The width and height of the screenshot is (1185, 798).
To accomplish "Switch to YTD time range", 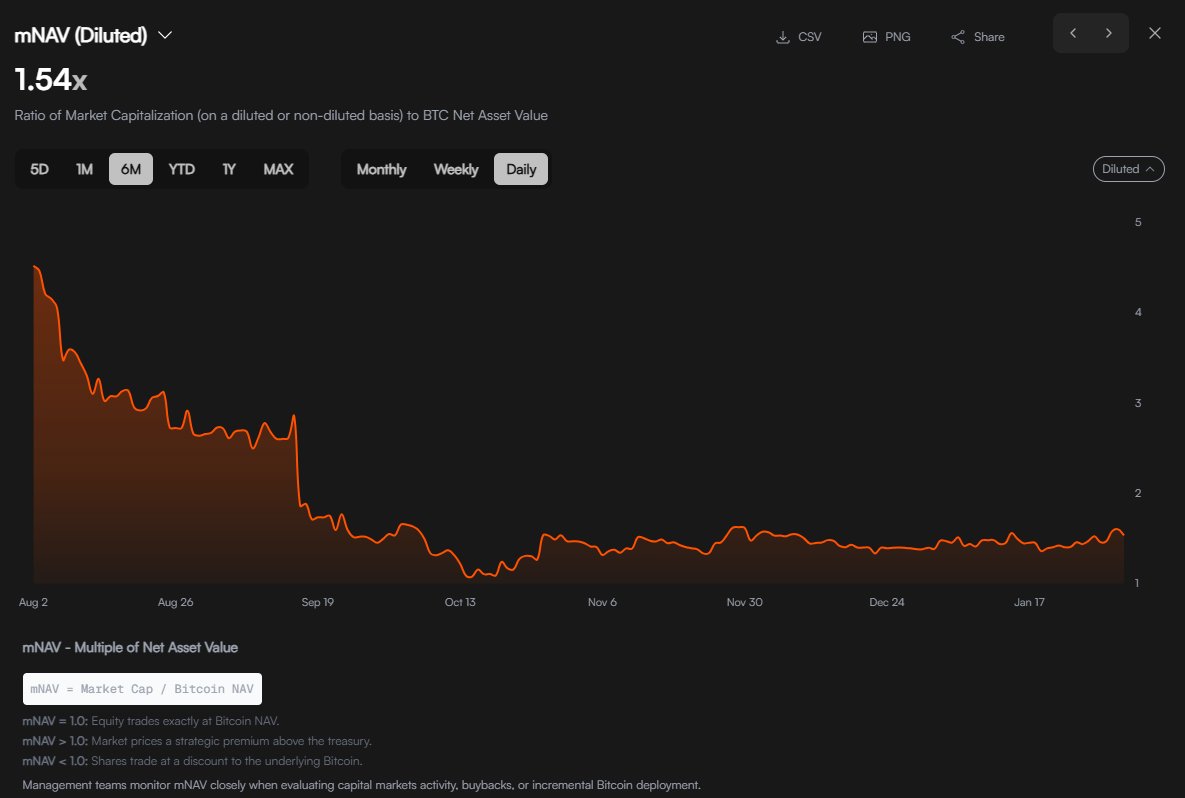I will [x=181, y=169].
